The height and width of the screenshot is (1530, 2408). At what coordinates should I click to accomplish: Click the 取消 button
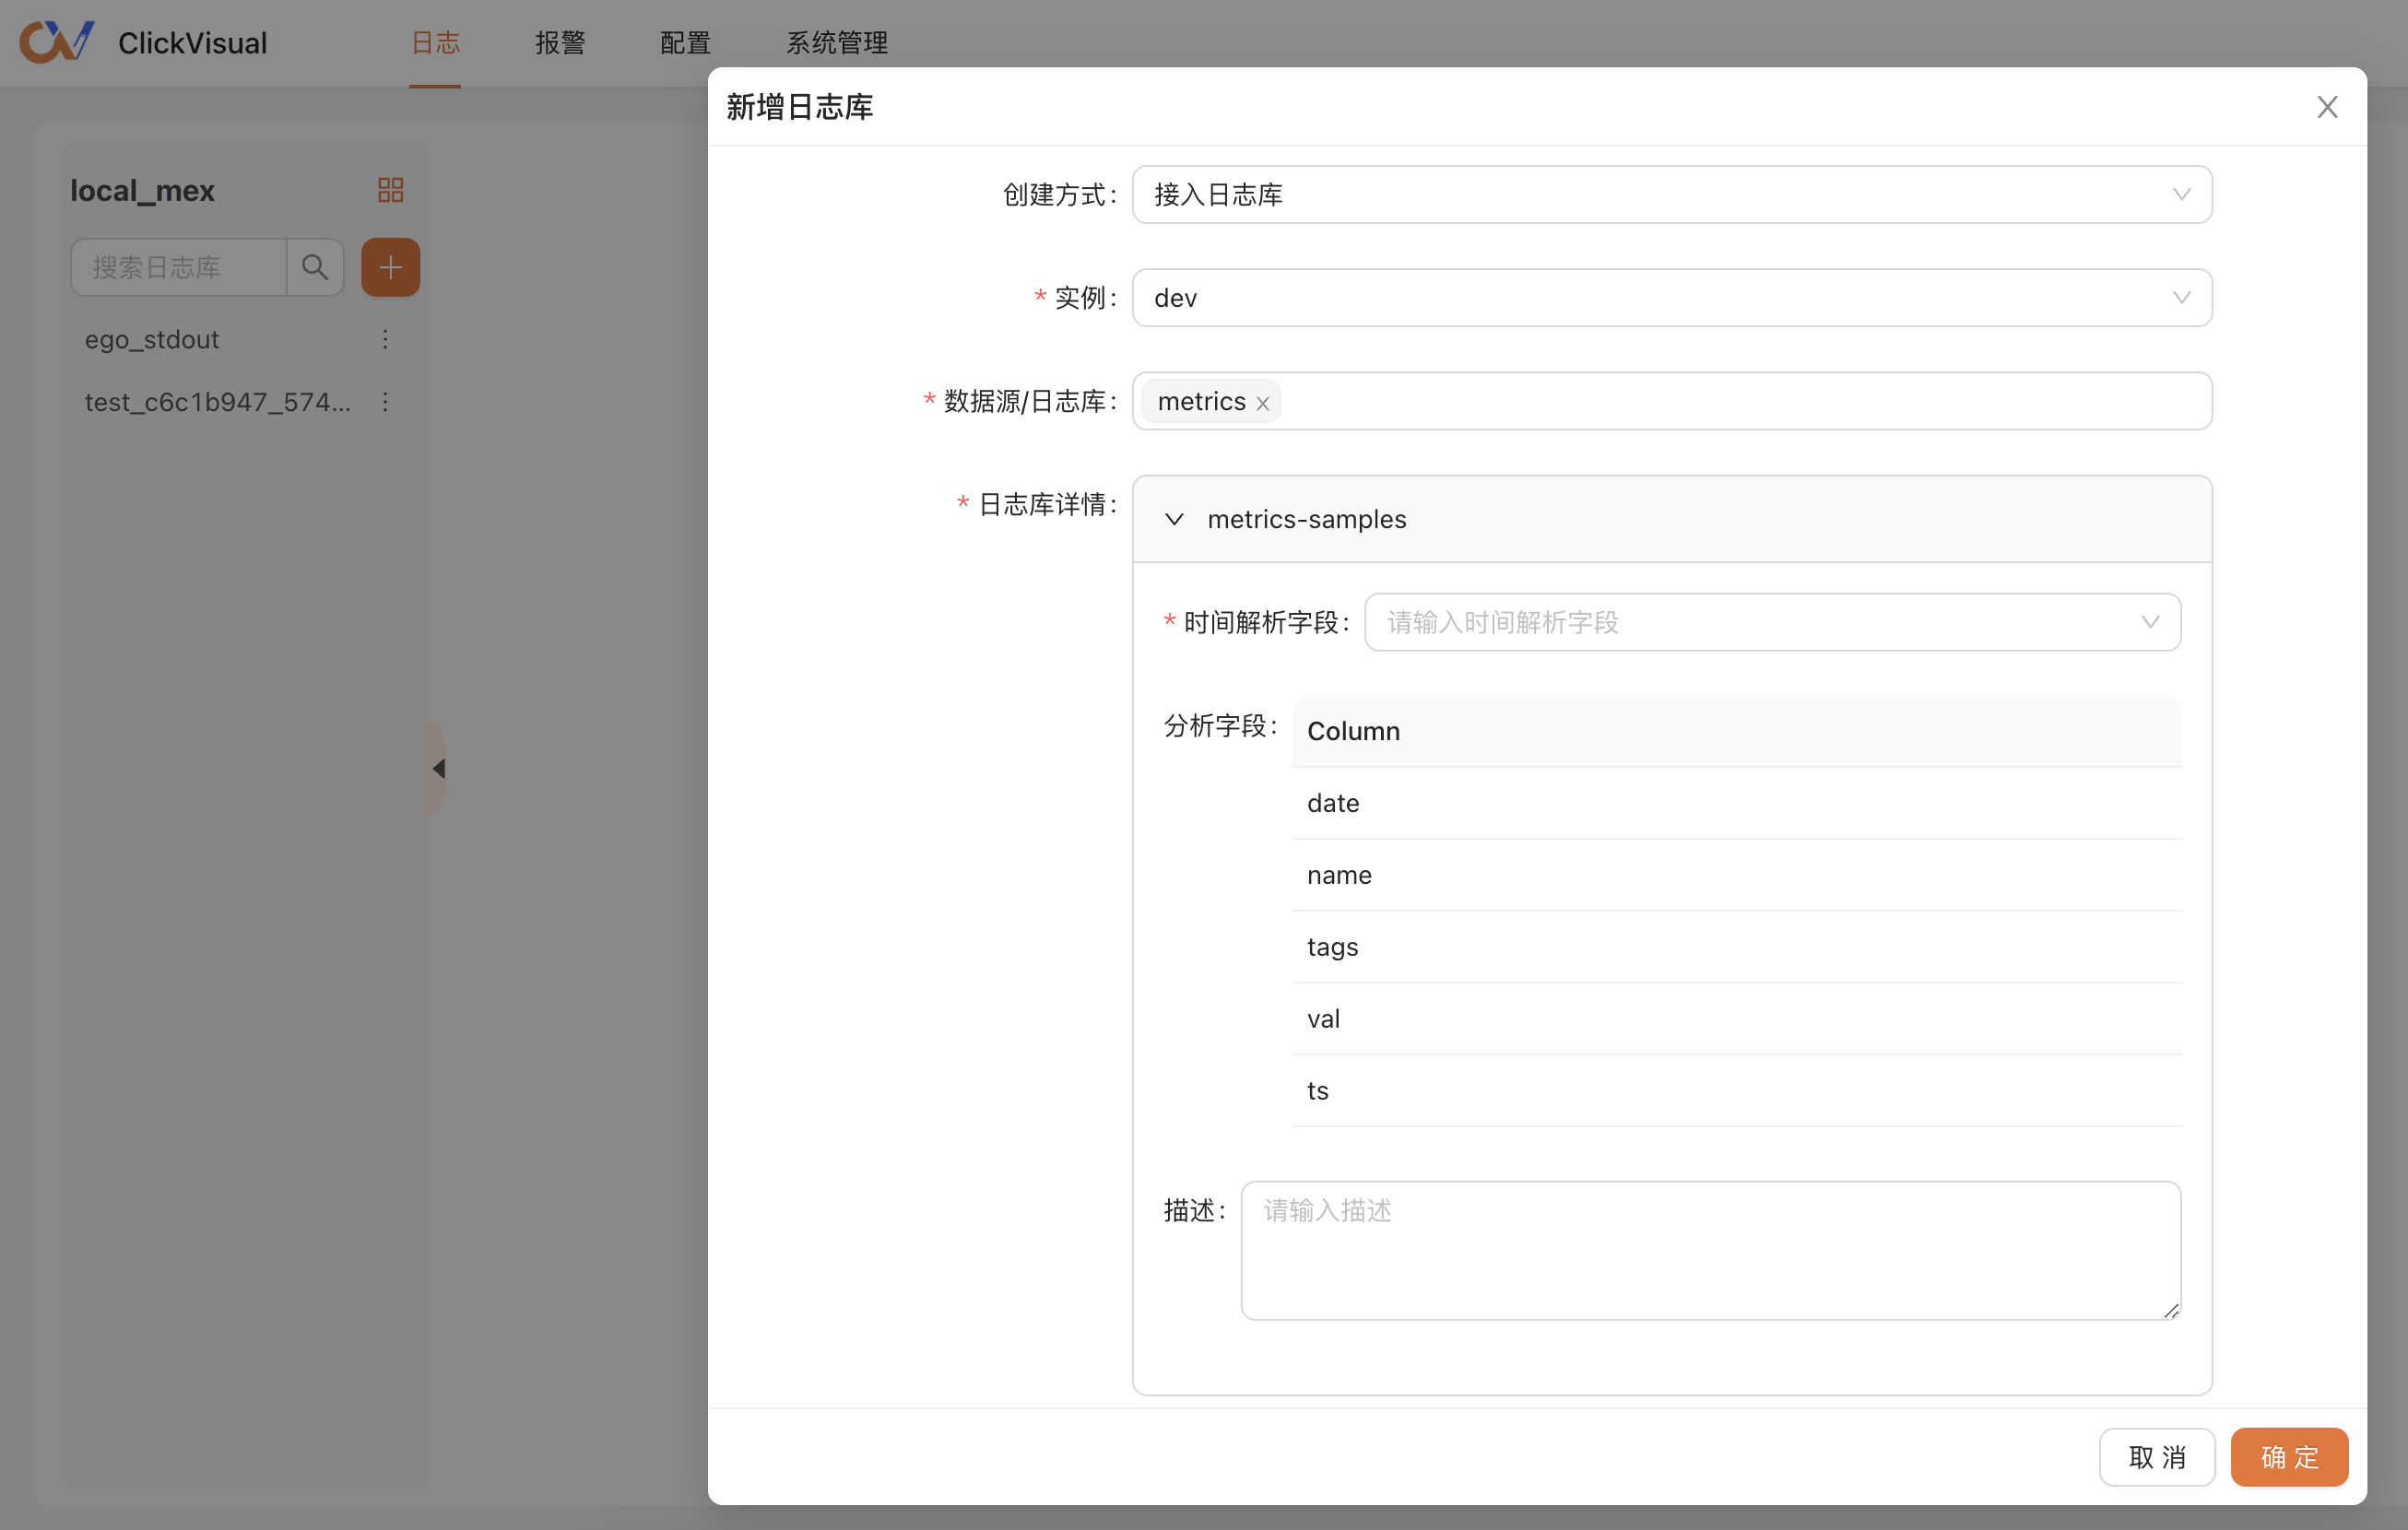(2157, 1457)
